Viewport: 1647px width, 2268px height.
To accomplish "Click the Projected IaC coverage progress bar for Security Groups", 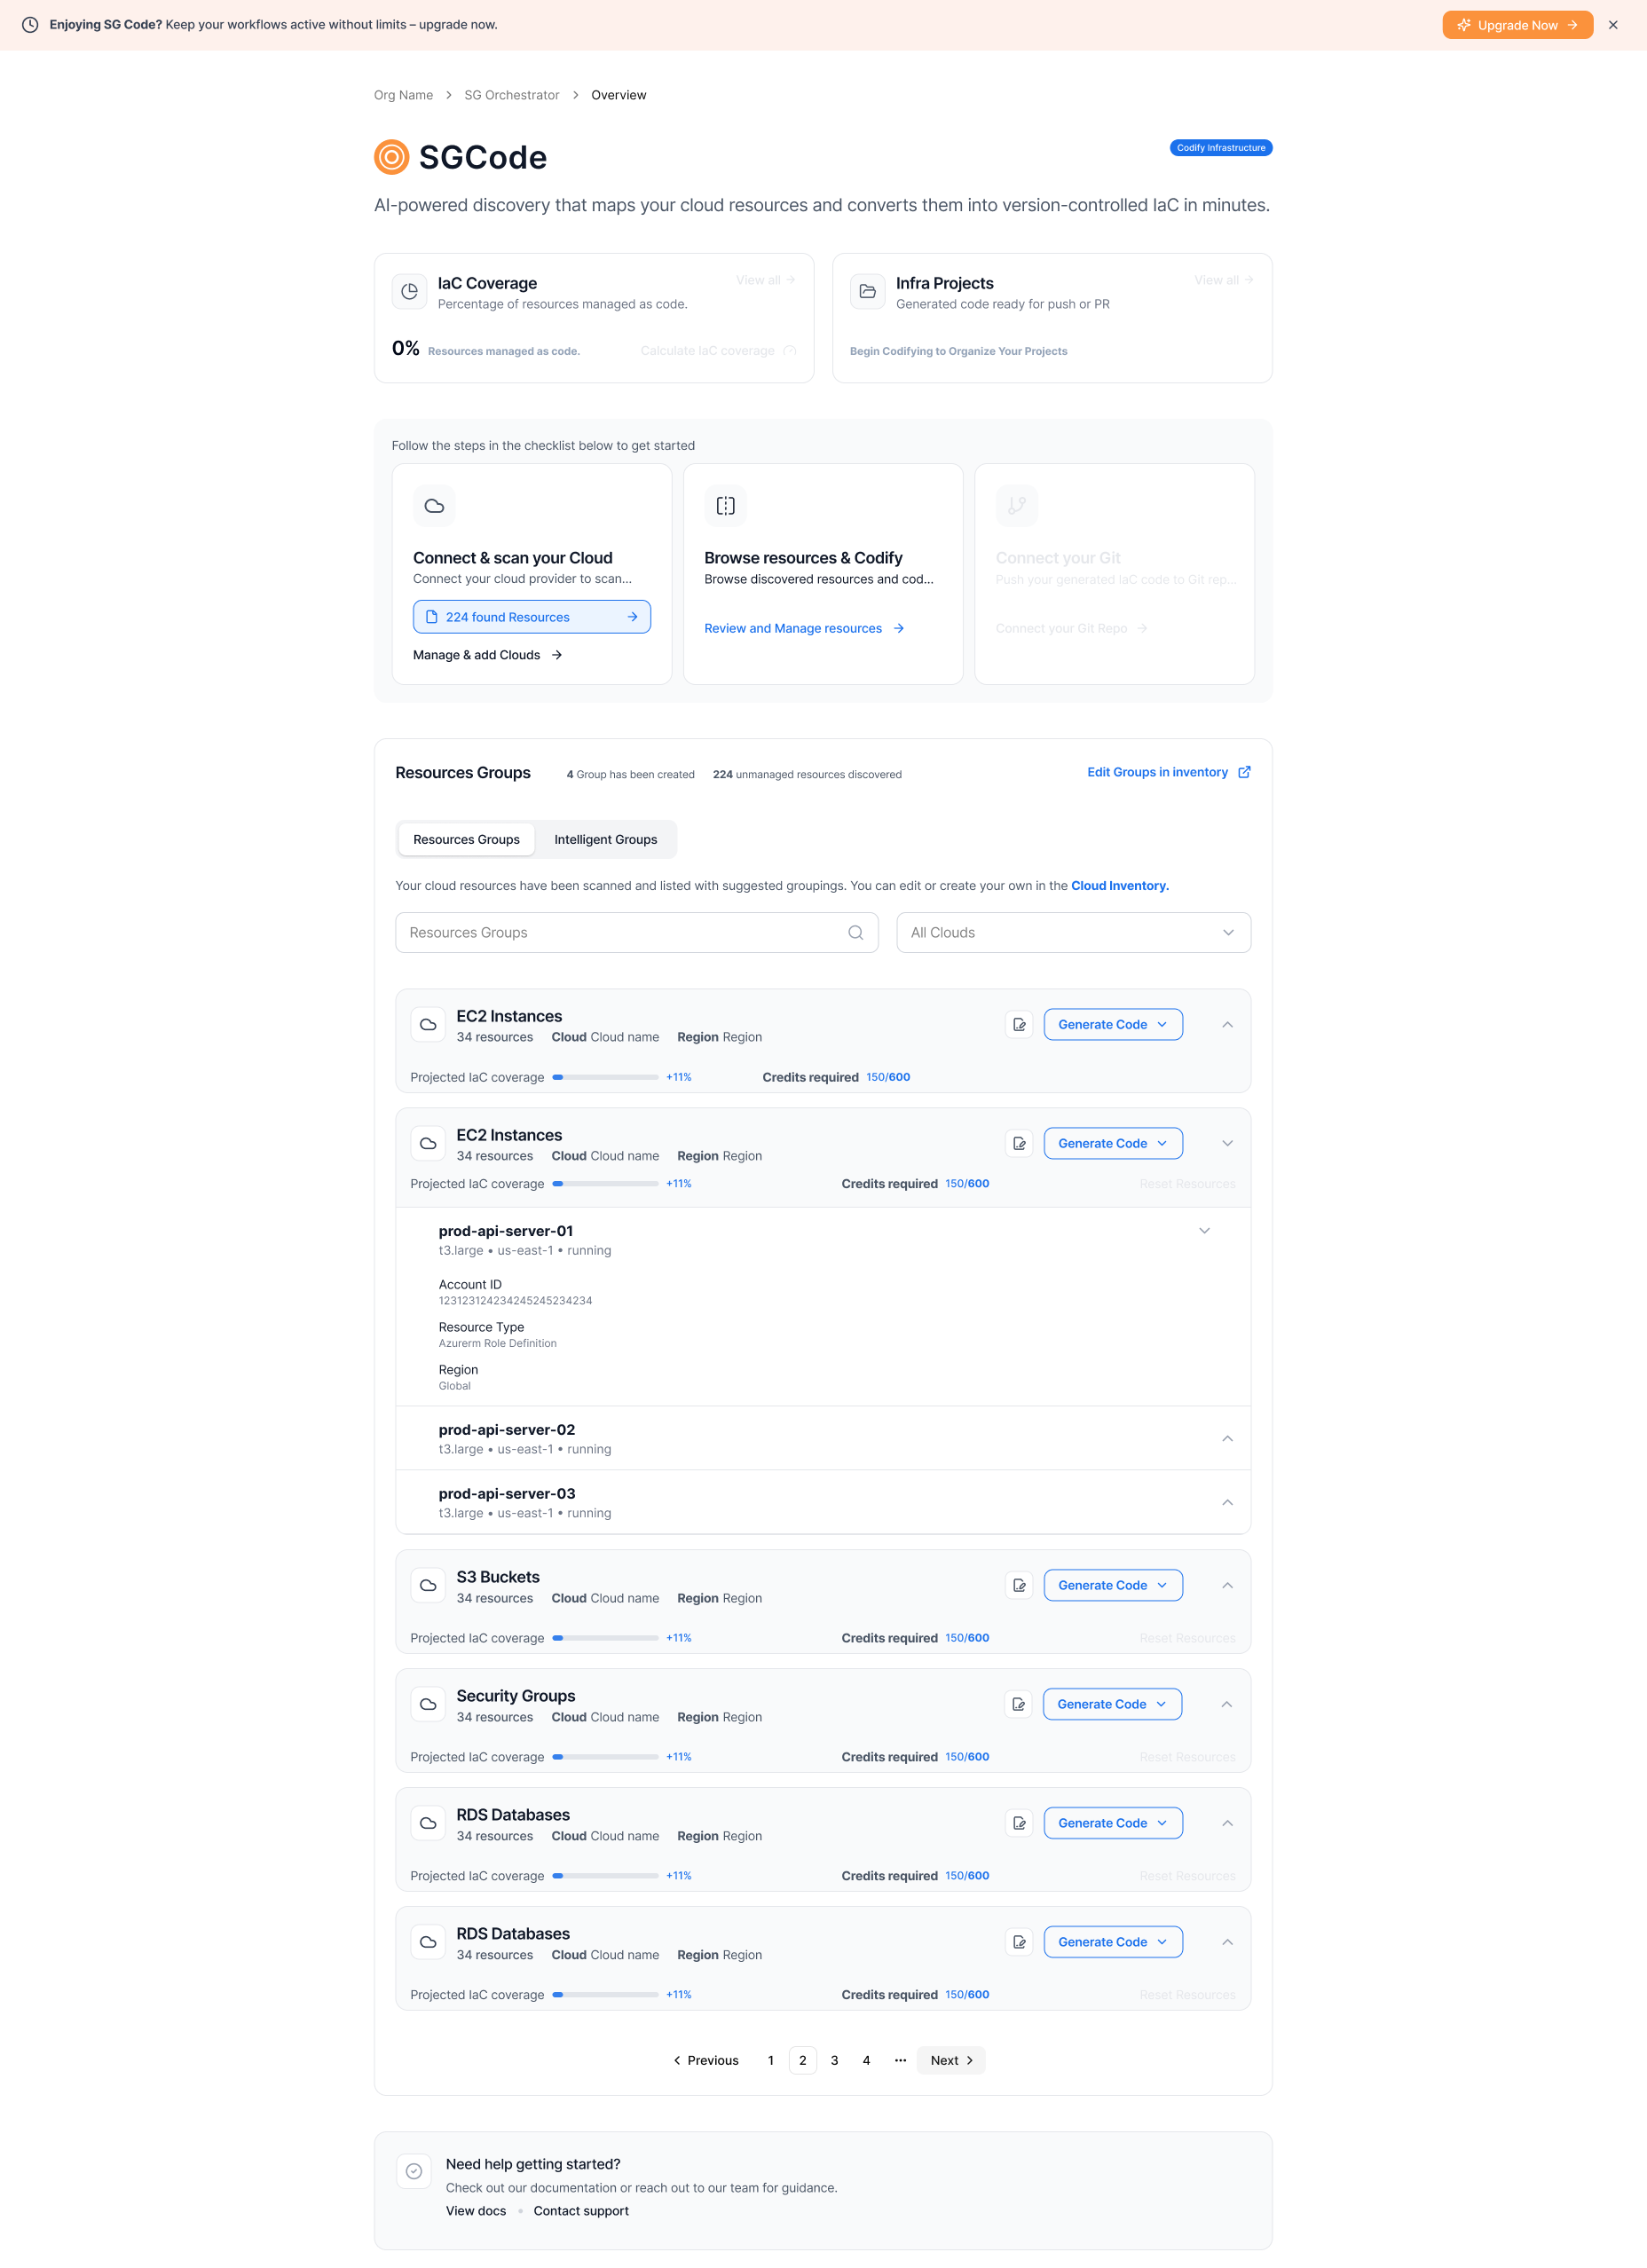I will pyautogui.click(x=604, y=1756).
